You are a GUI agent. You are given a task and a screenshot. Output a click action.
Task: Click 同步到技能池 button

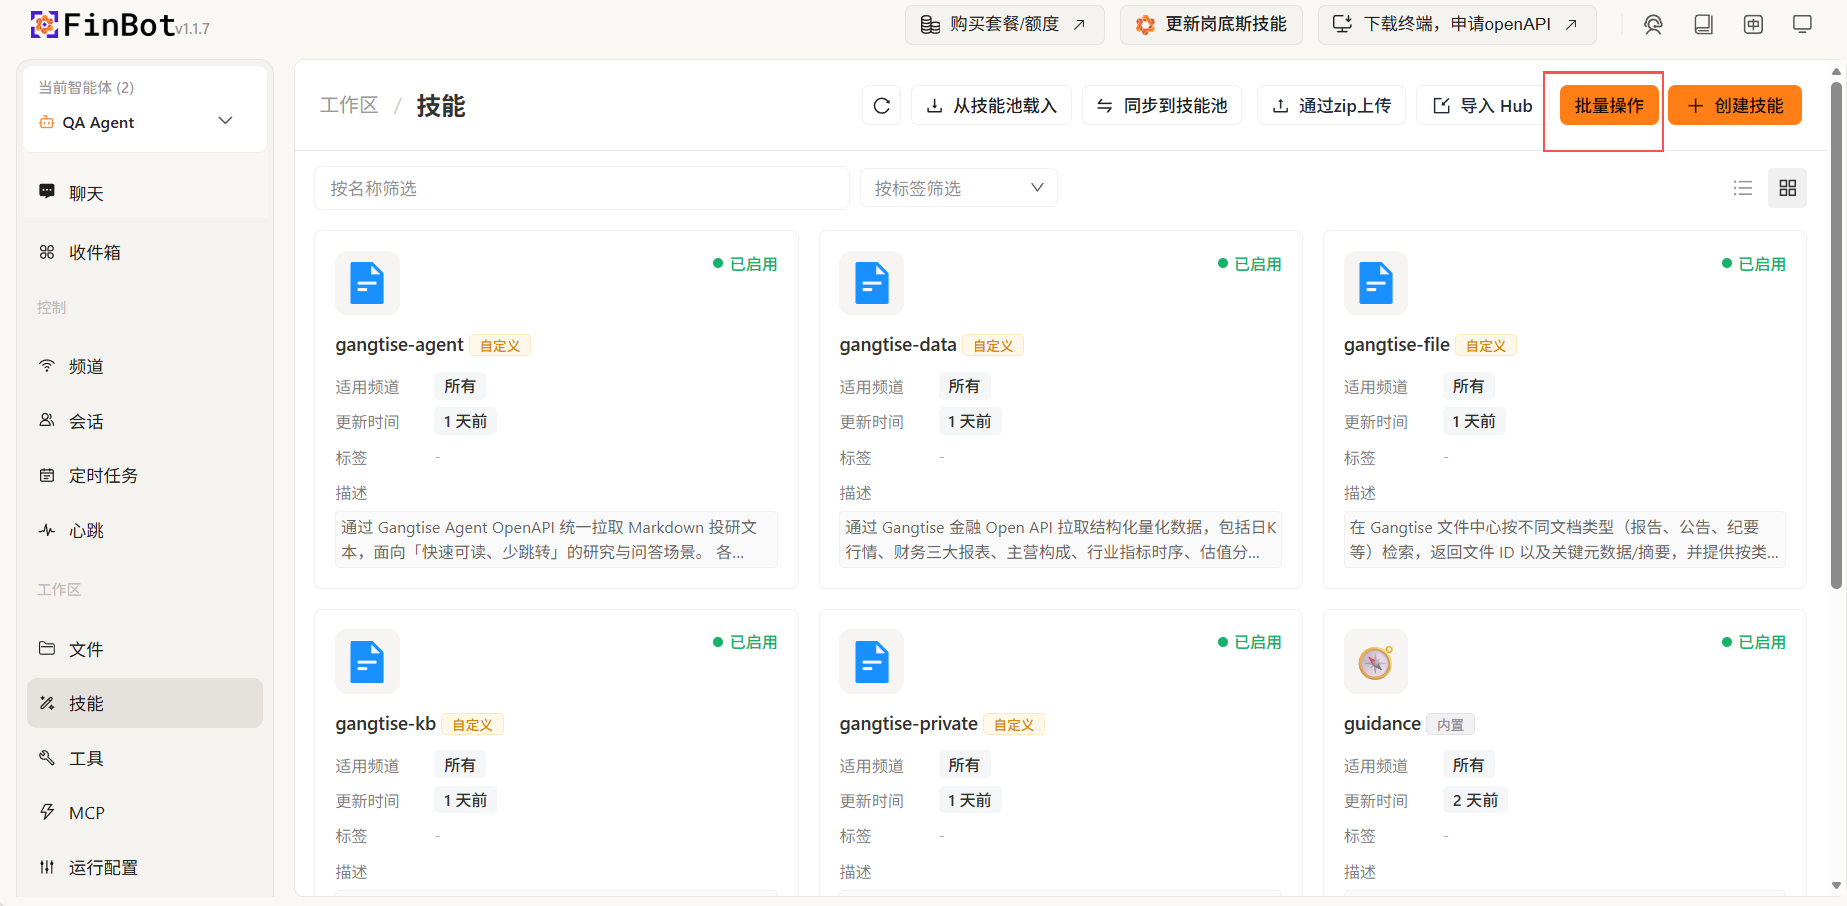(1162, 105)
